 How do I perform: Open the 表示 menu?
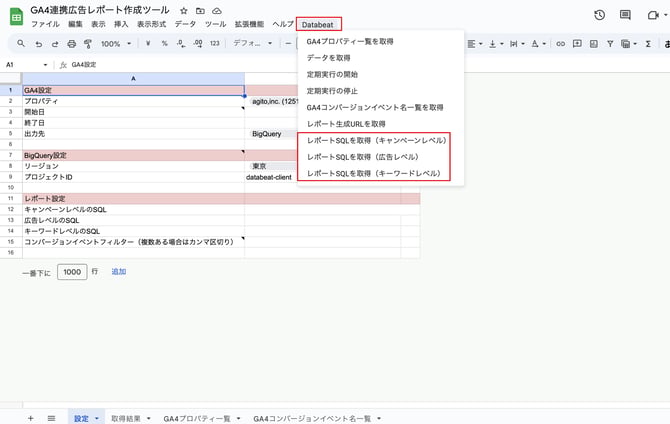pos(98,24)
